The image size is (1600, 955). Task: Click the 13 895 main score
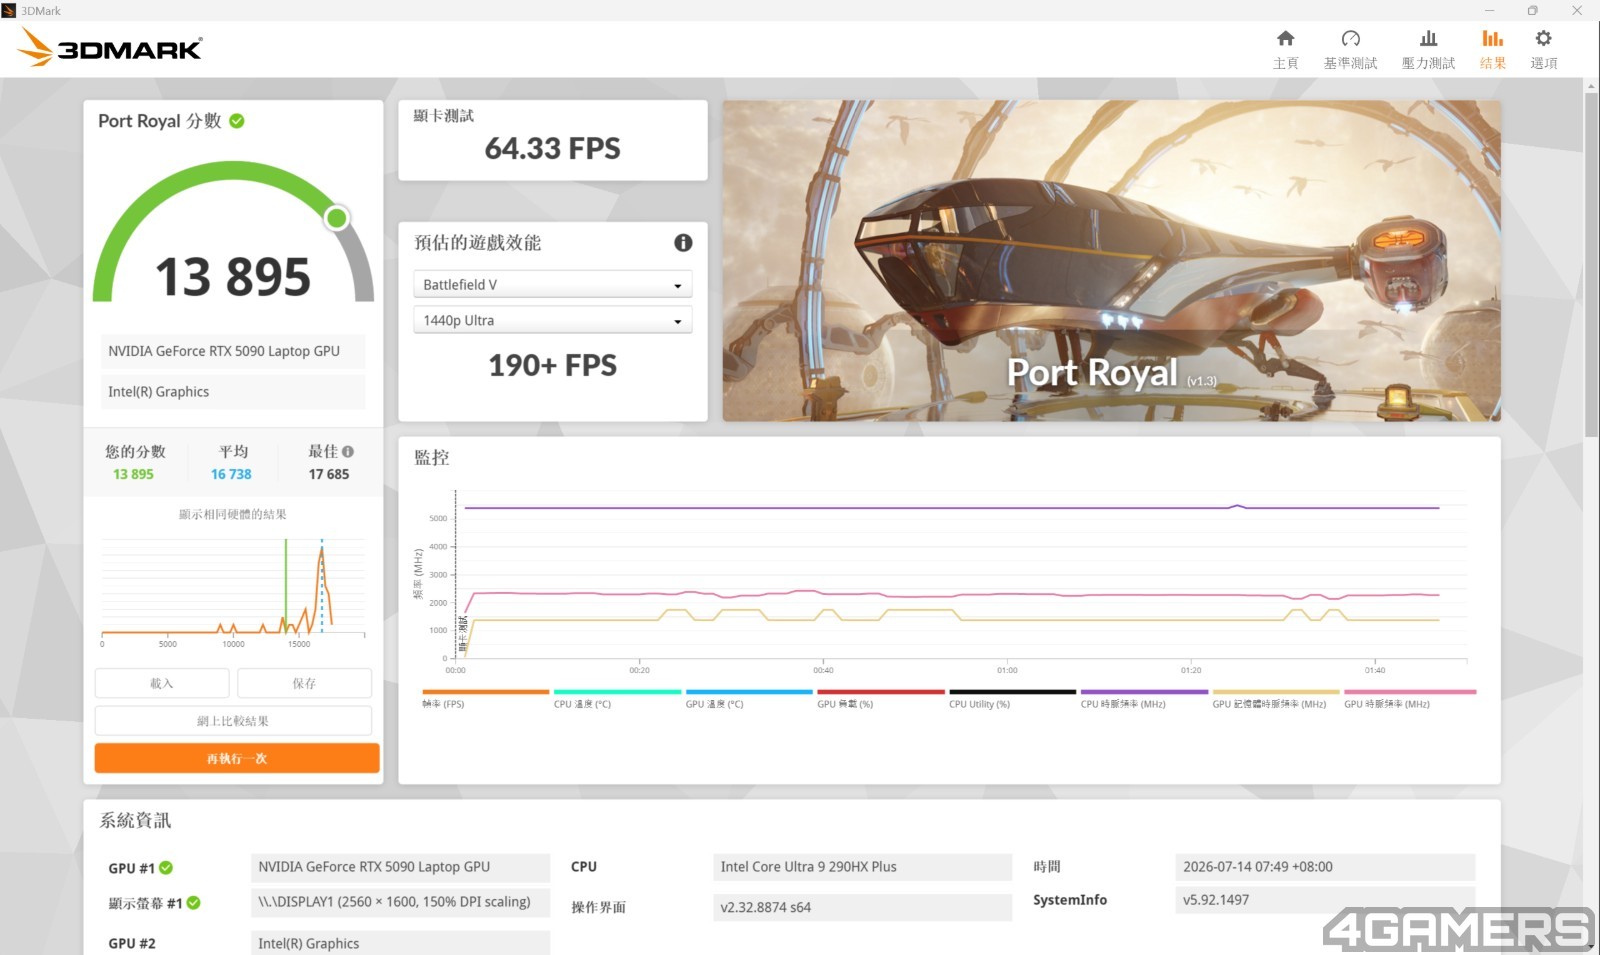point(233,277)
